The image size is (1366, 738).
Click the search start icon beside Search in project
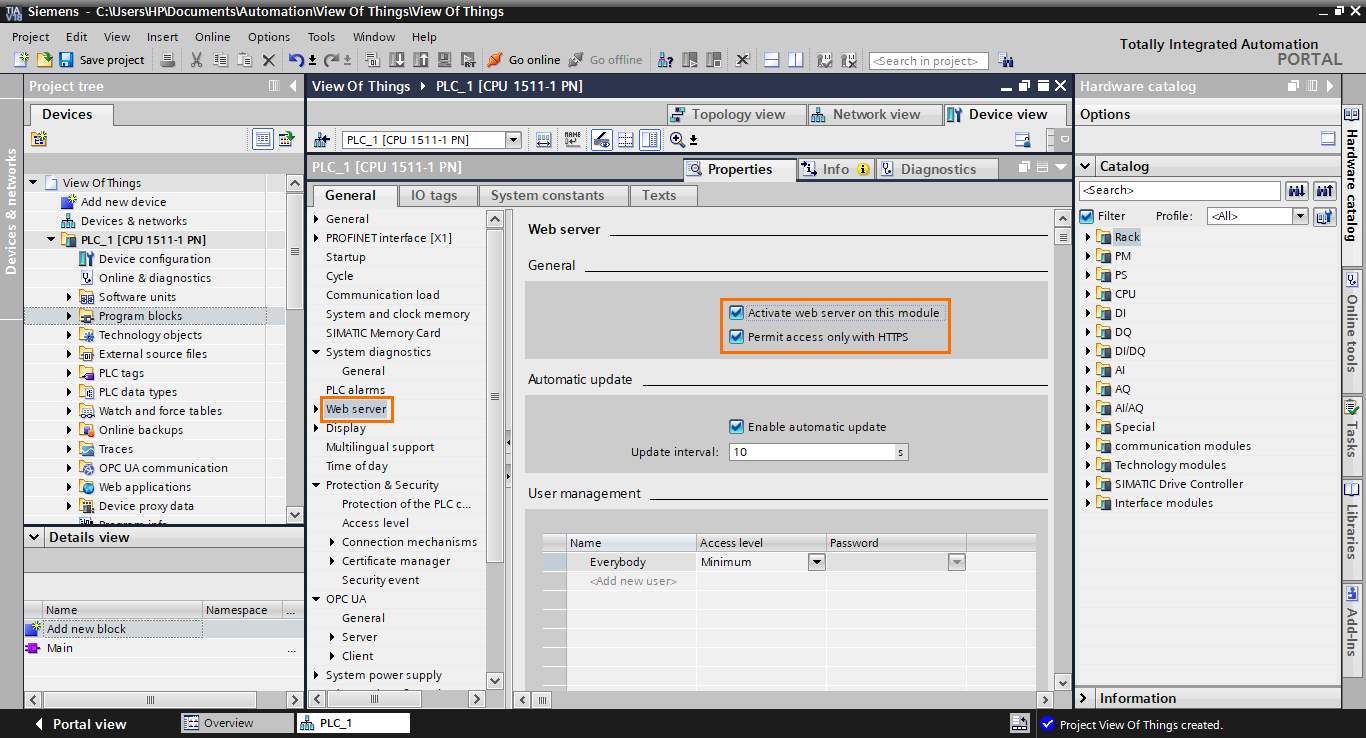click(1006, 60)
